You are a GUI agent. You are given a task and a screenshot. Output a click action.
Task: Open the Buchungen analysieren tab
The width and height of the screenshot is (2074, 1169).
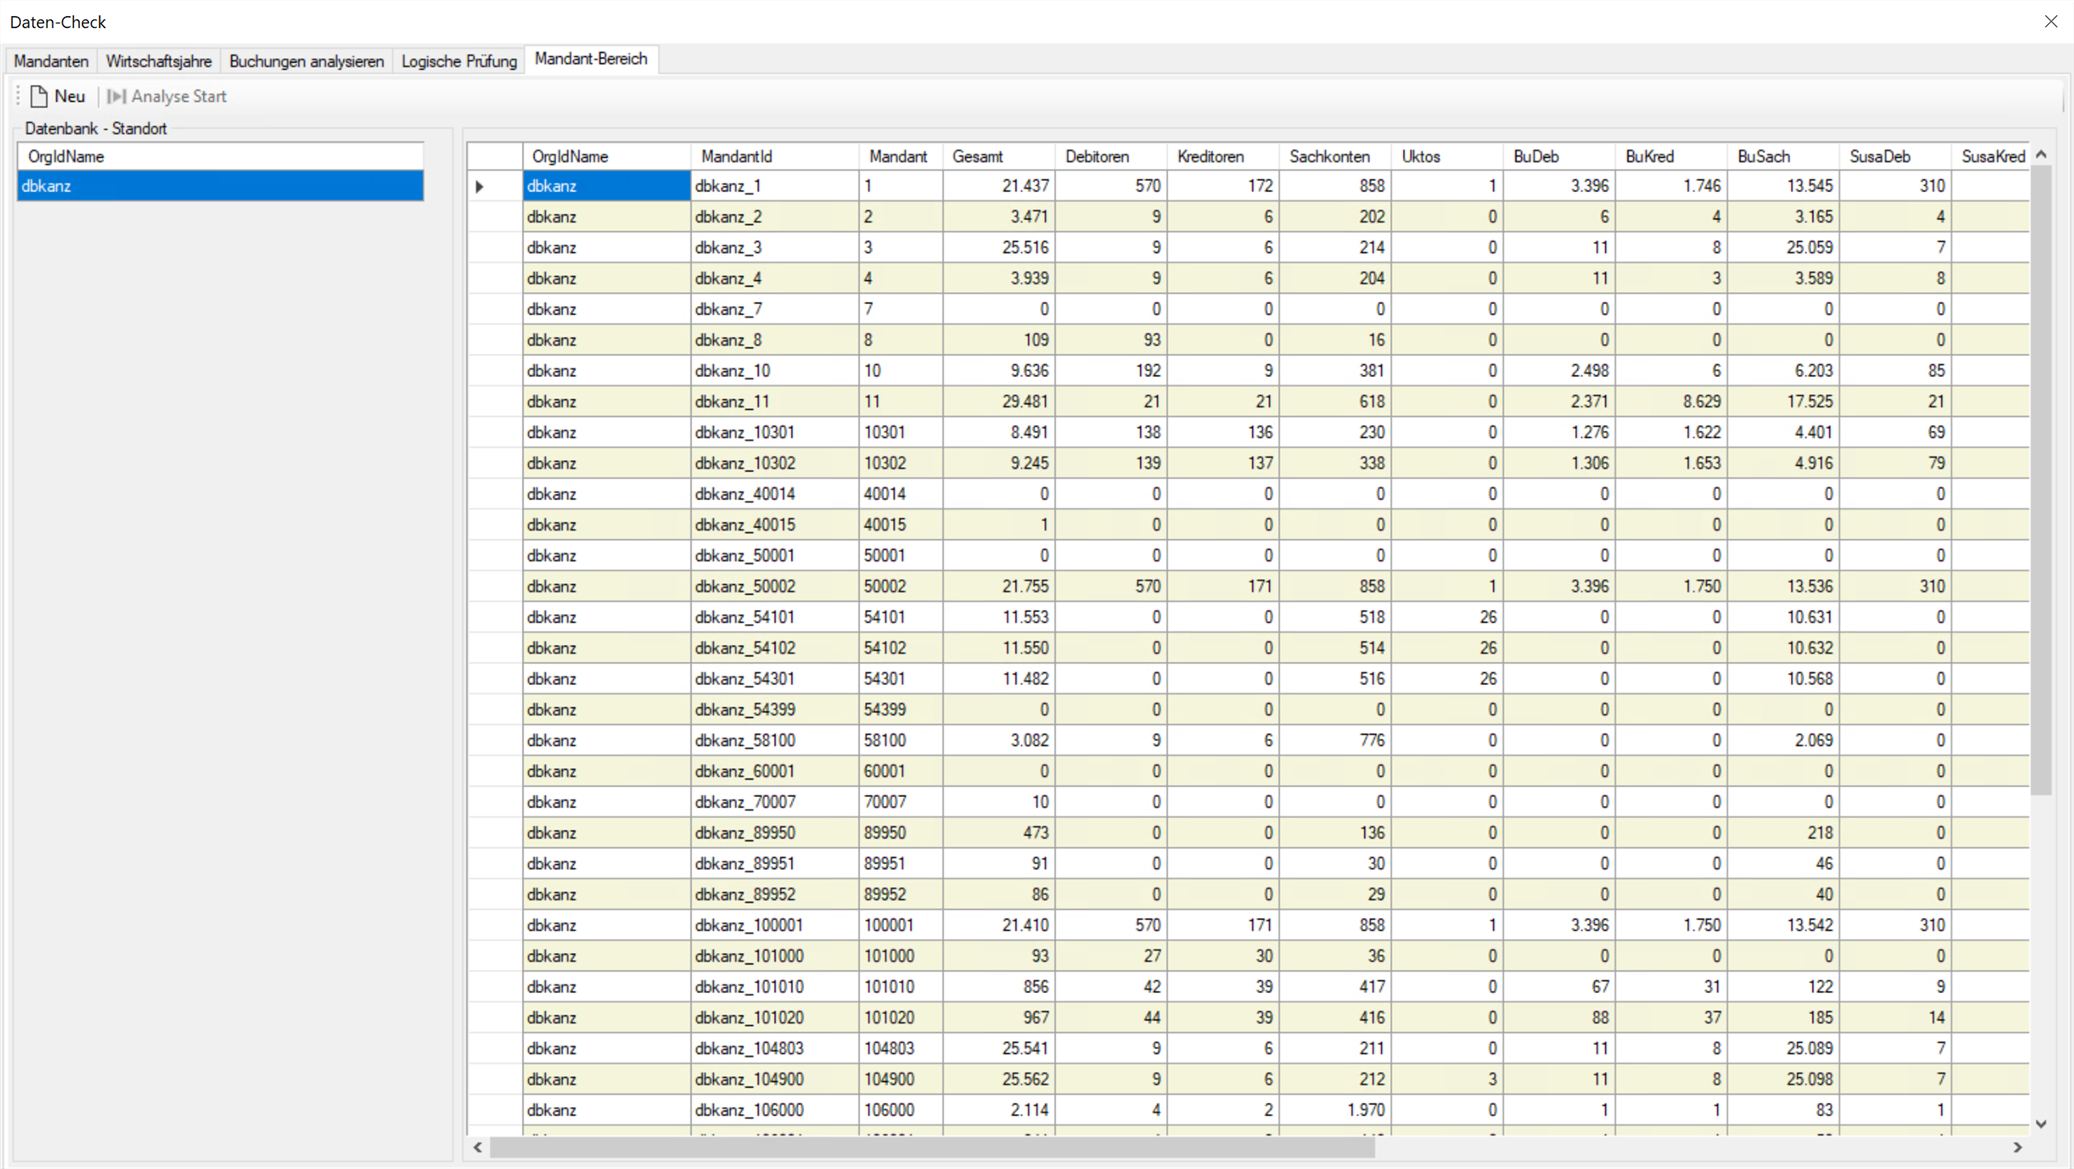[x=306, y=61]
